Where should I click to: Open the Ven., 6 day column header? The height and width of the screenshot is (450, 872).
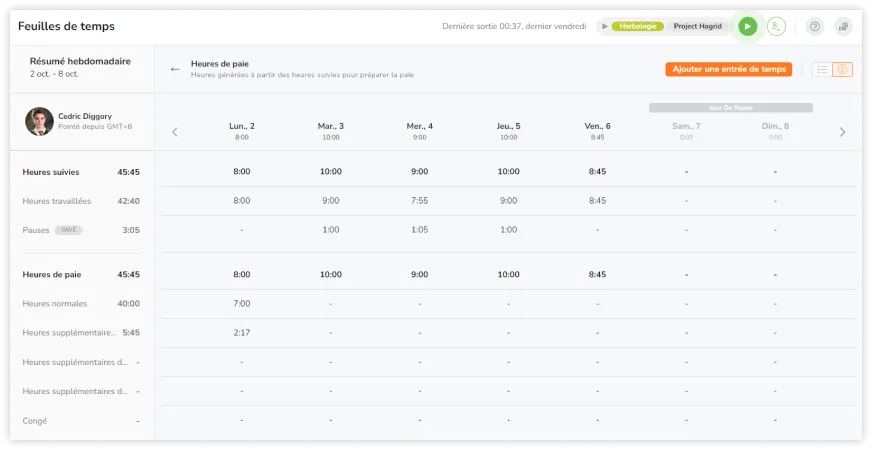tap(597, 130)
